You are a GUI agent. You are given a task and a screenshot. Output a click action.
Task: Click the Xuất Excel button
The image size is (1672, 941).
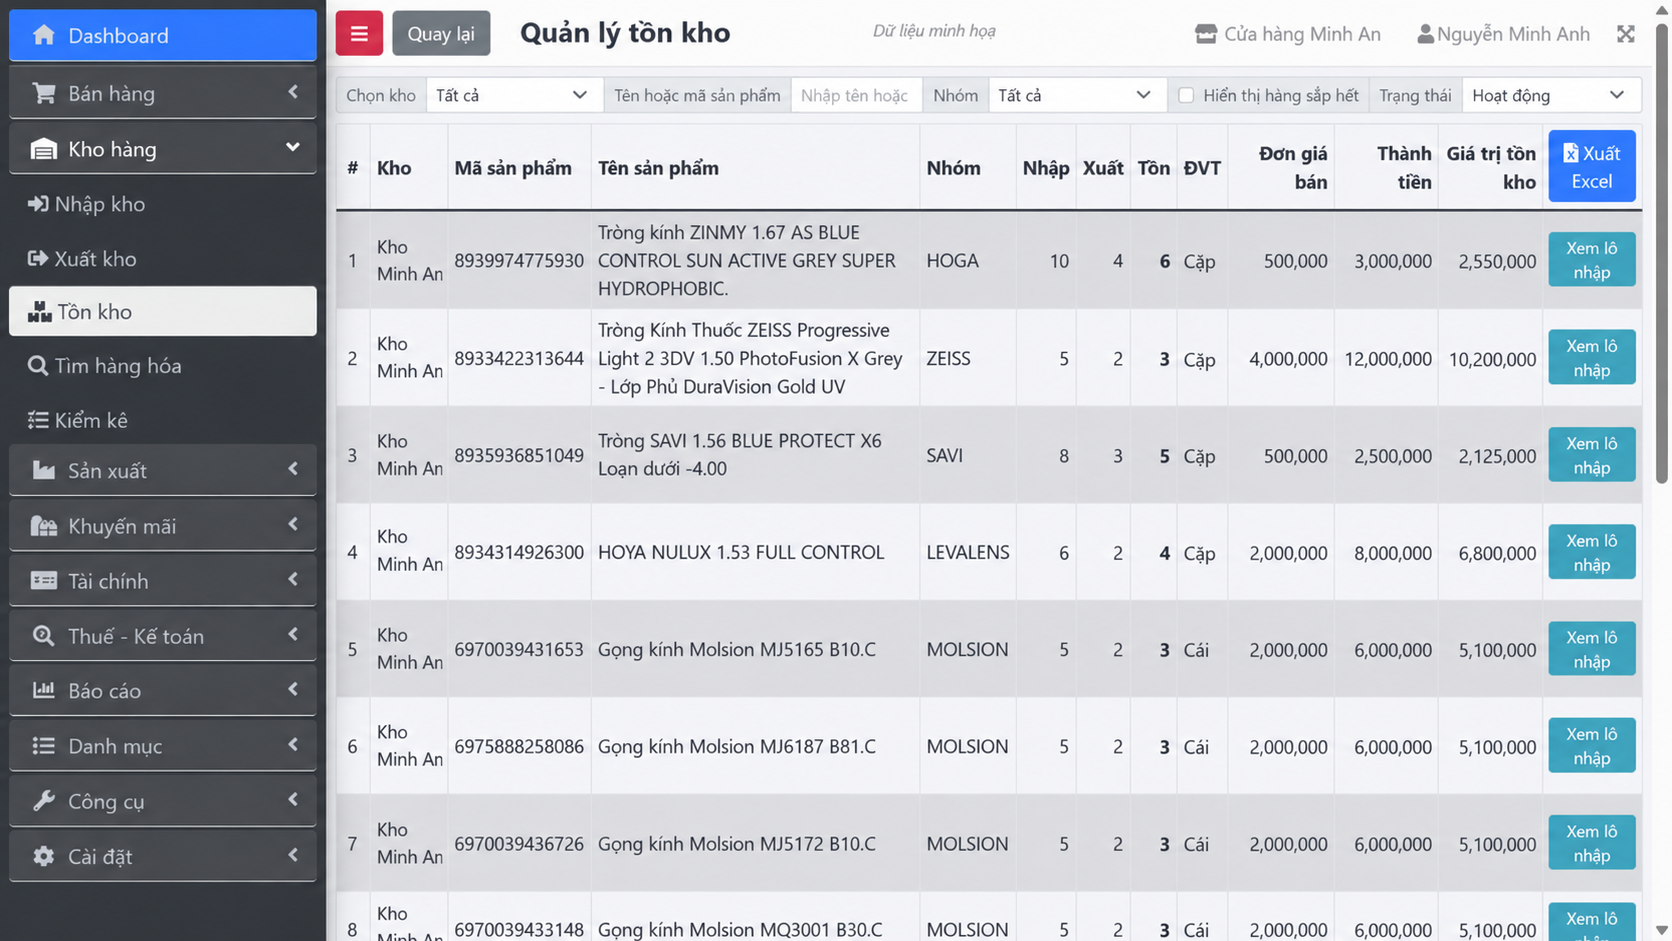click(x=1592, y=166)
